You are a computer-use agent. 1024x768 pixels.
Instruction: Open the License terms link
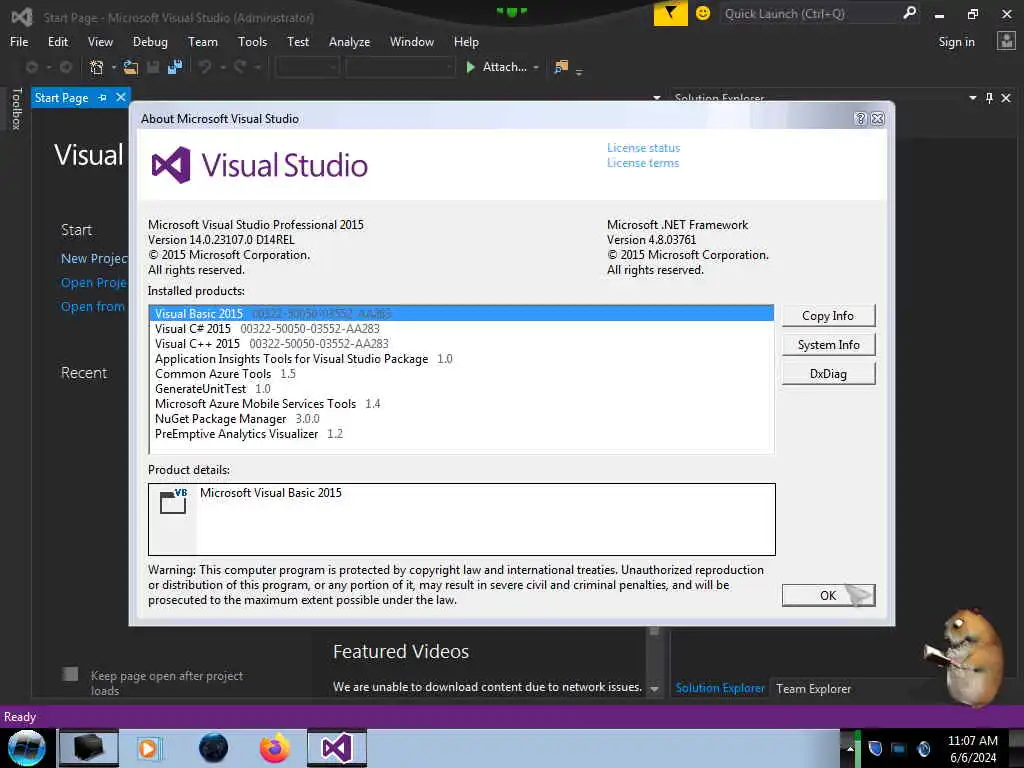pyautogui.click(x=643, y=163)
